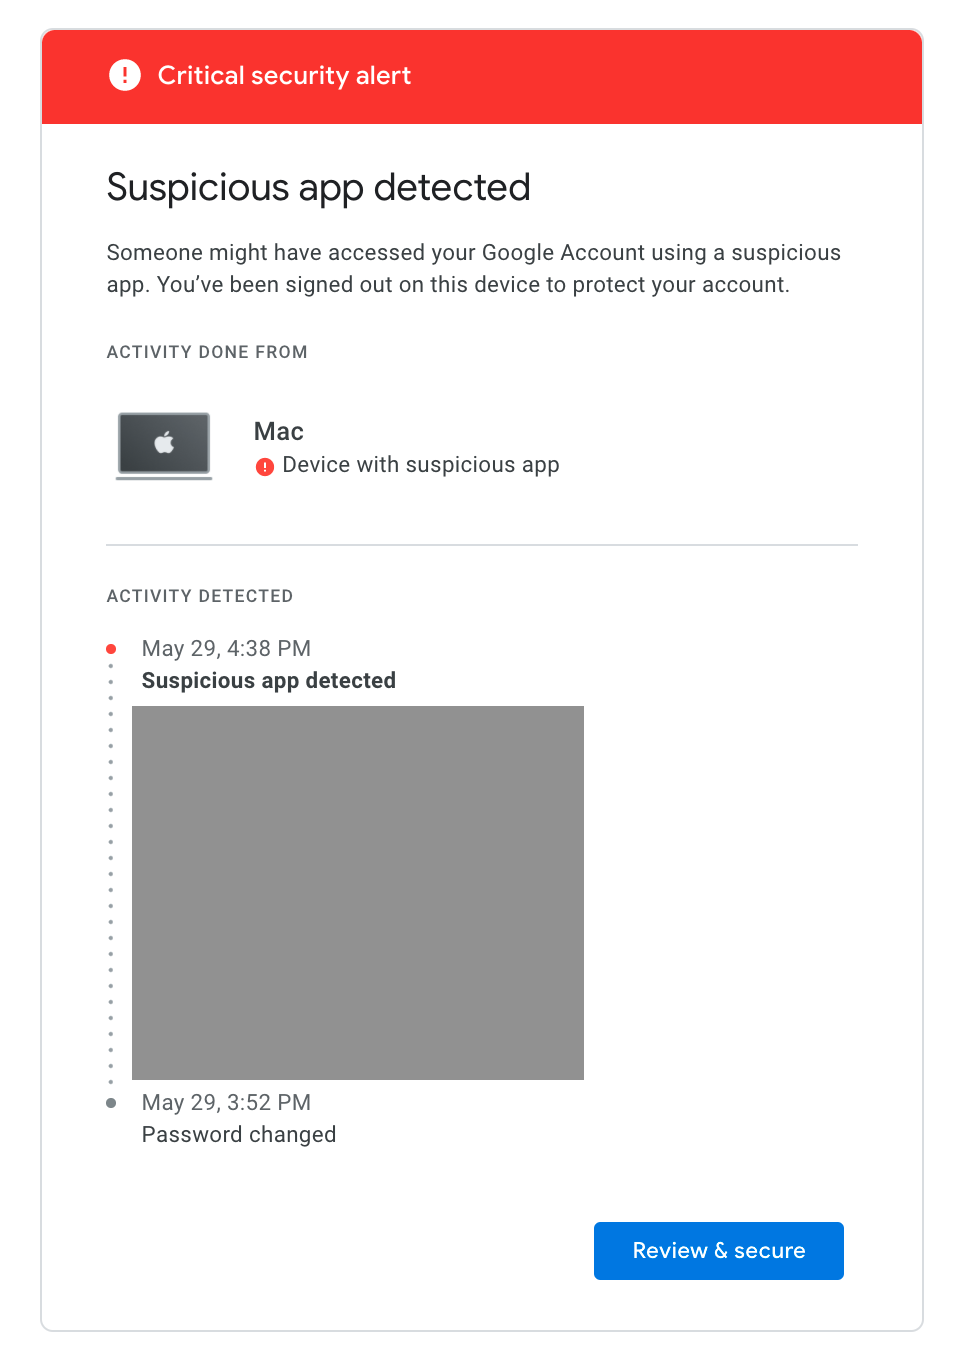Image resolution: width=956 pixels, height=1364 pixels.
Task: Expand the ACTIVITY DONE FROM section
Action: [207, 352]
